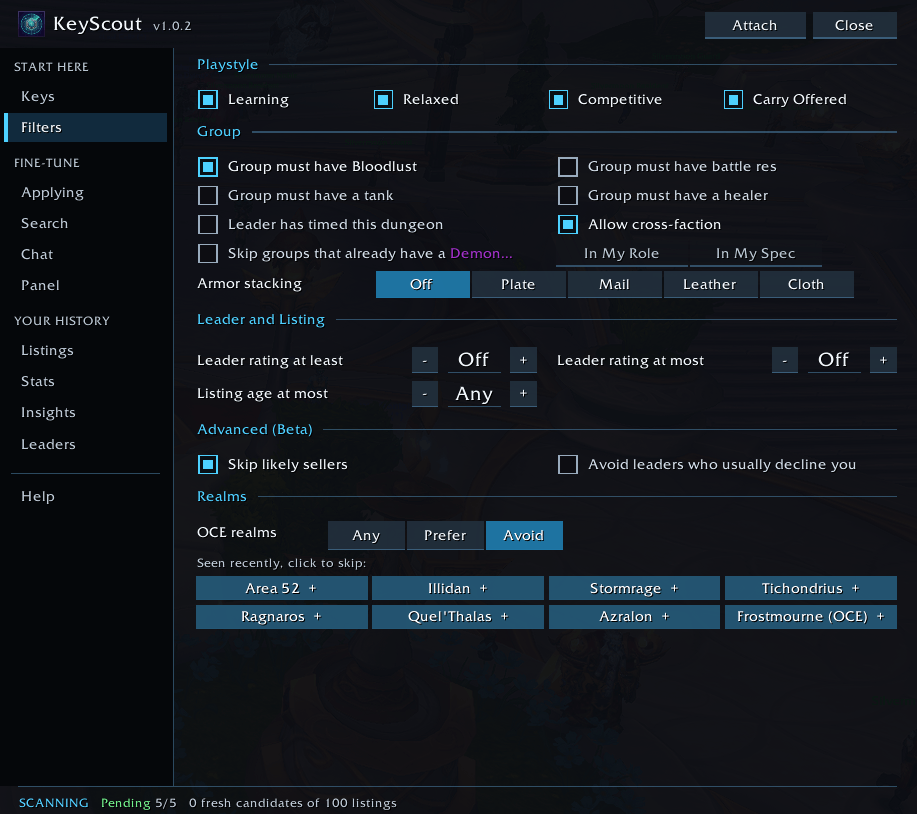
Task: Set armor stacking to Mail
Action: 614,284
